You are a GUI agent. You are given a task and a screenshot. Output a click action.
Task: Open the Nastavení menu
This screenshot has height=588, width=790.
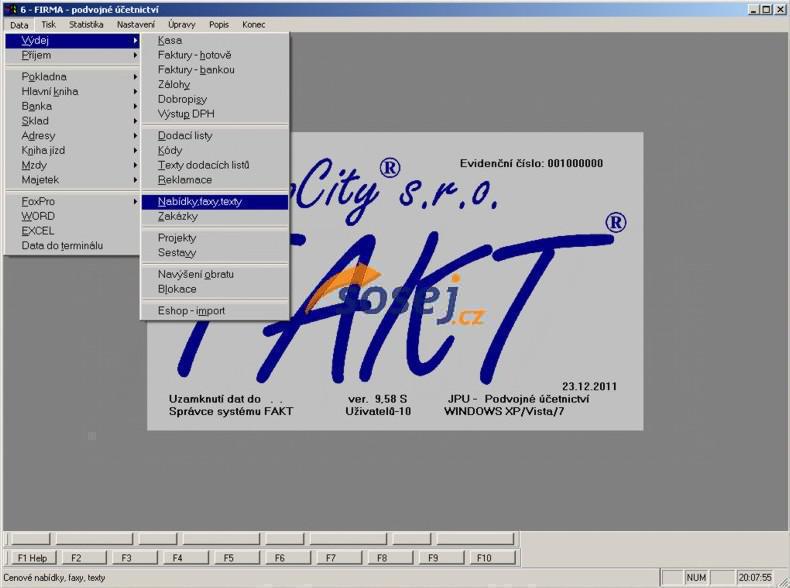pos(136,25)
